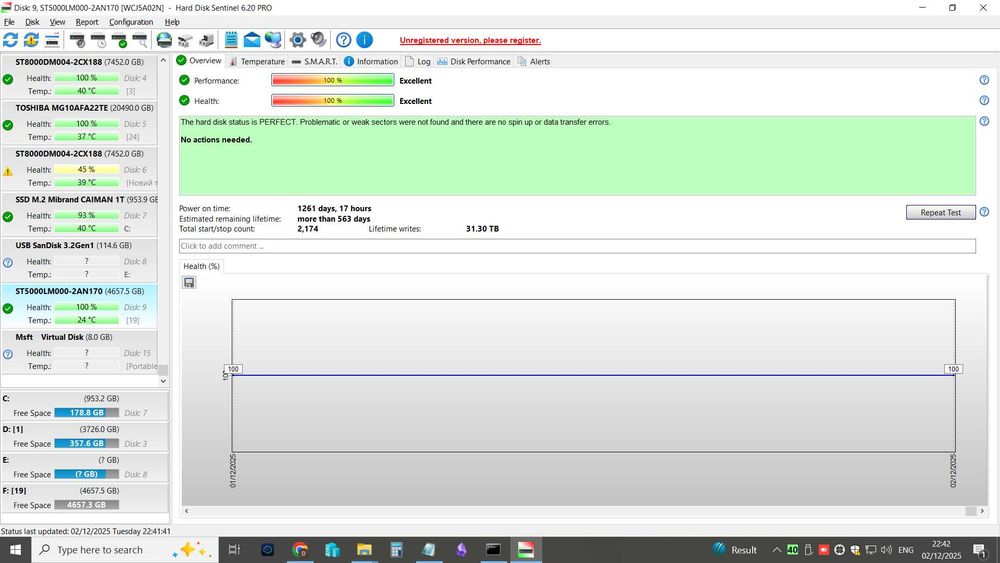Screen dimensions: 1000x563
Task: Open the Configuration menu
Action: (131, 22)
